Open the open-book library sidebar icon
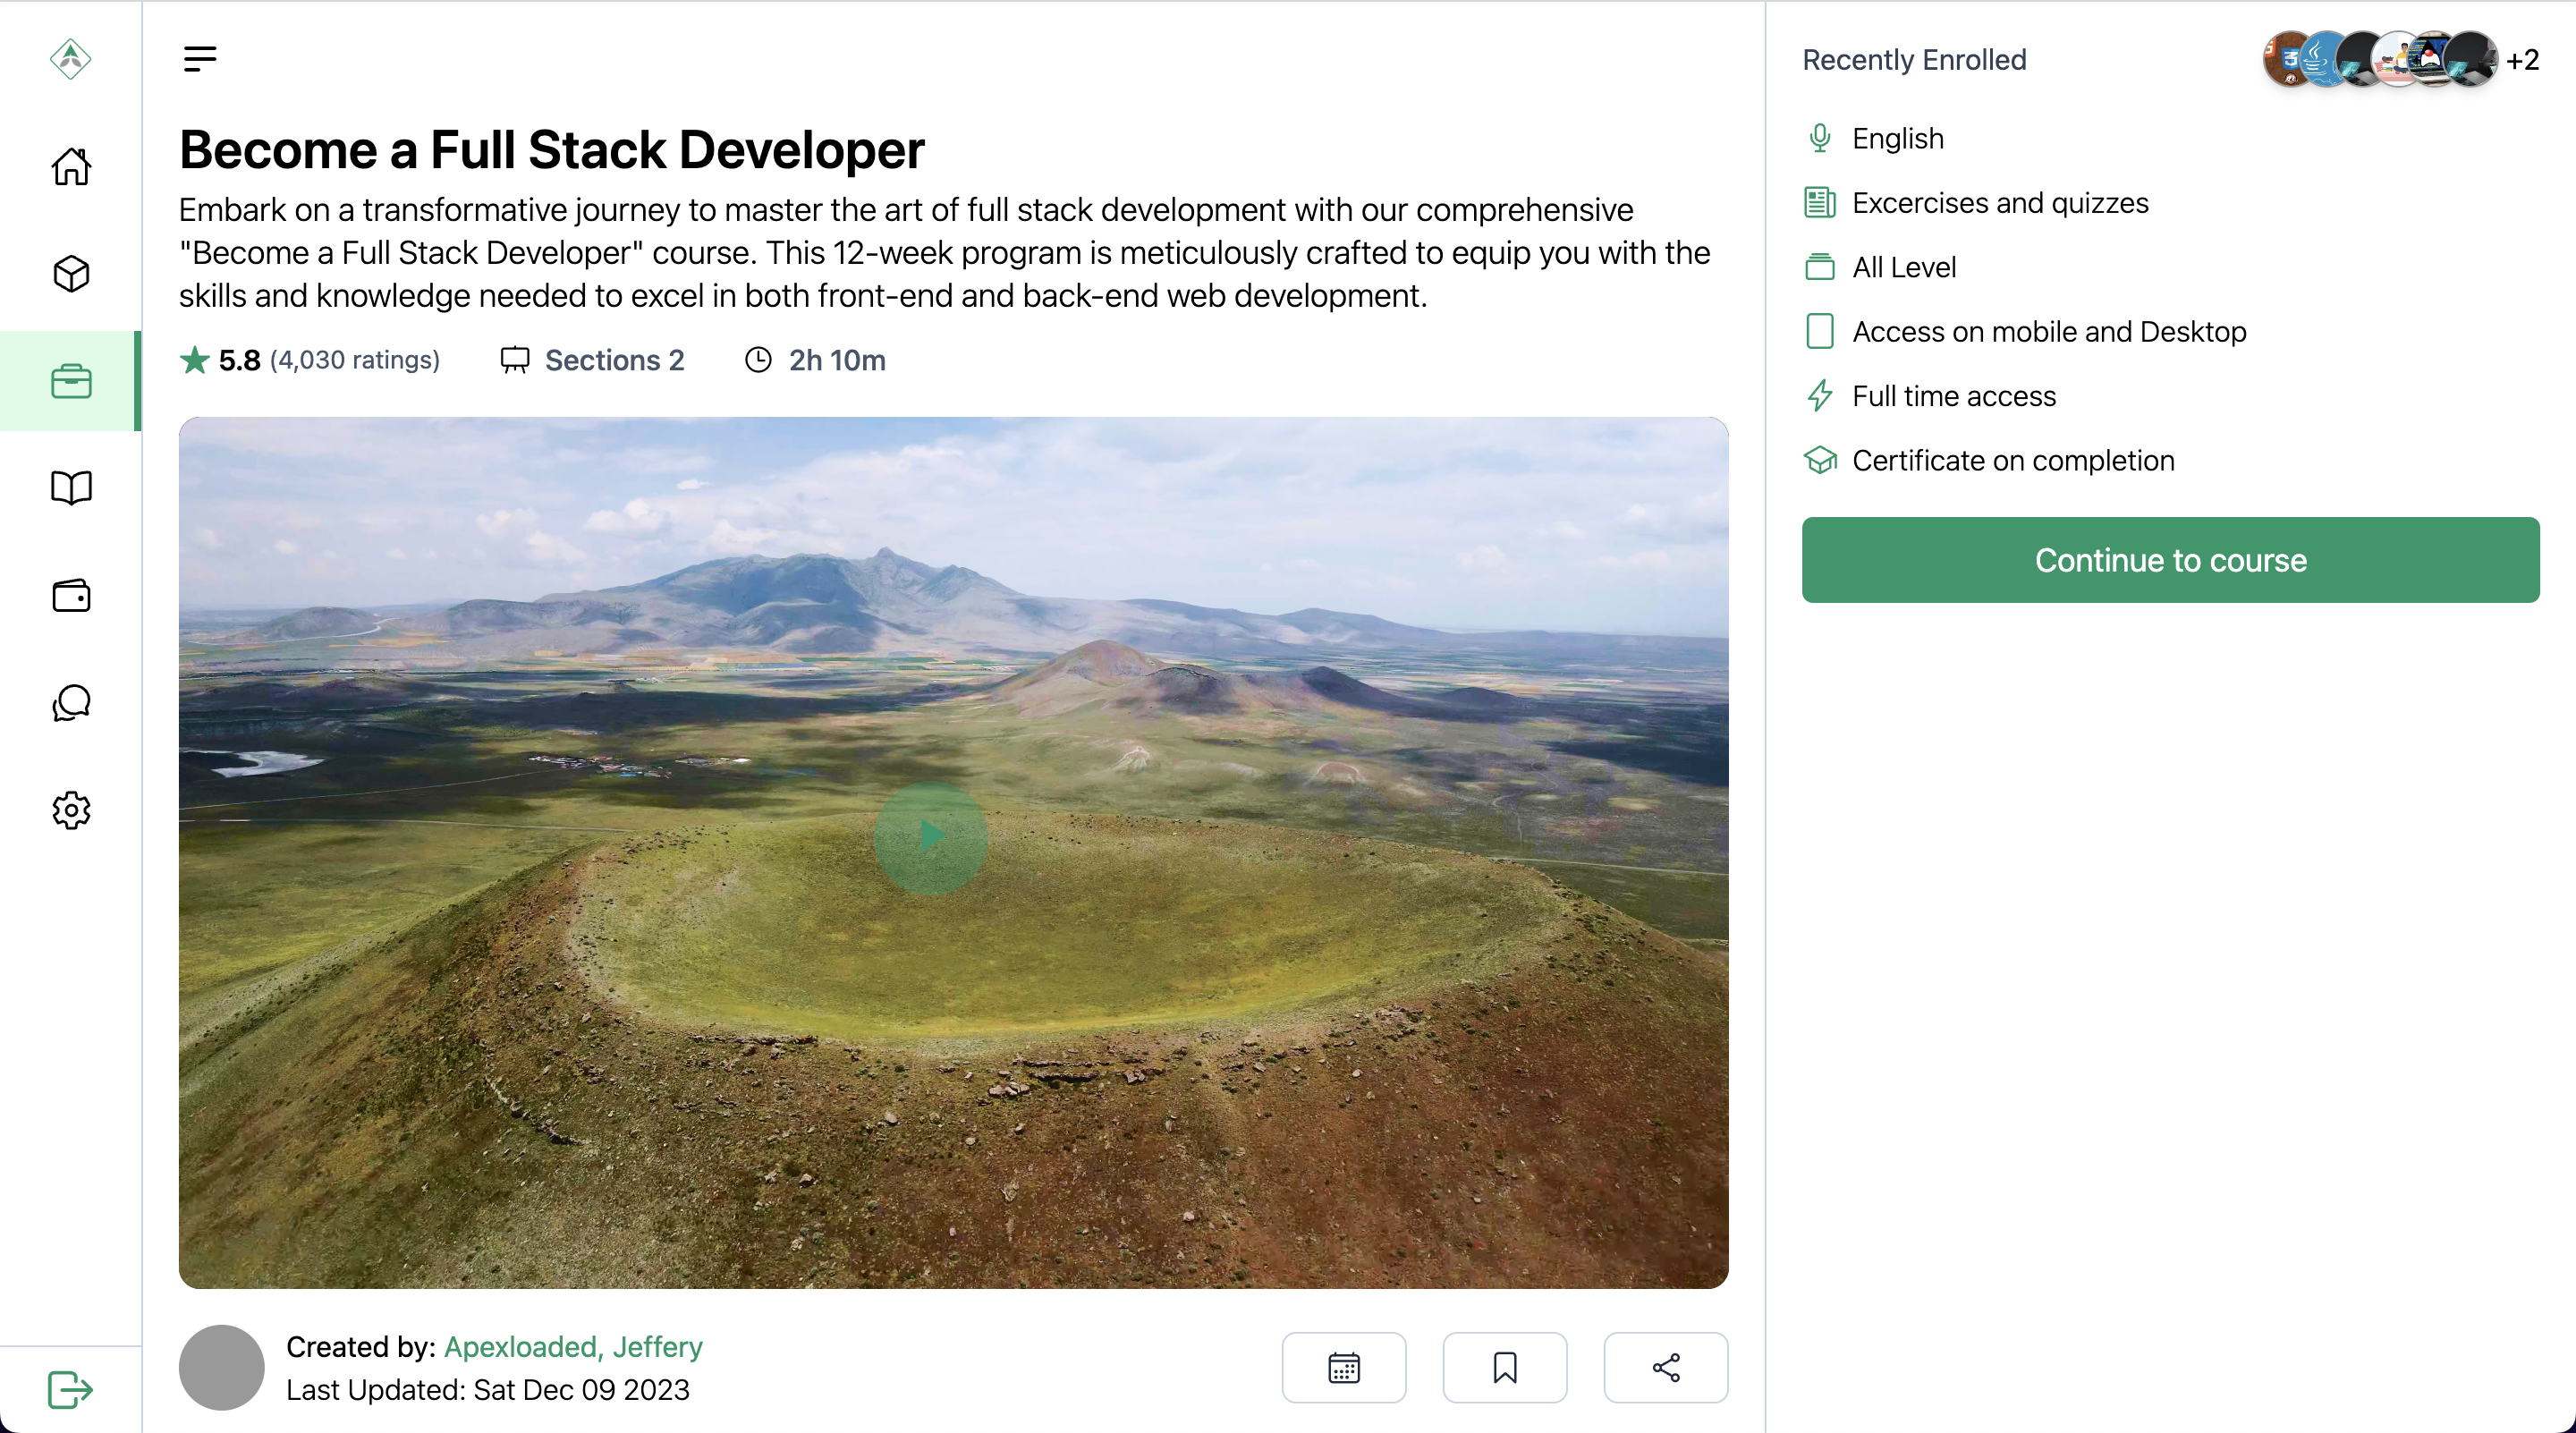 tap(71, 488)
